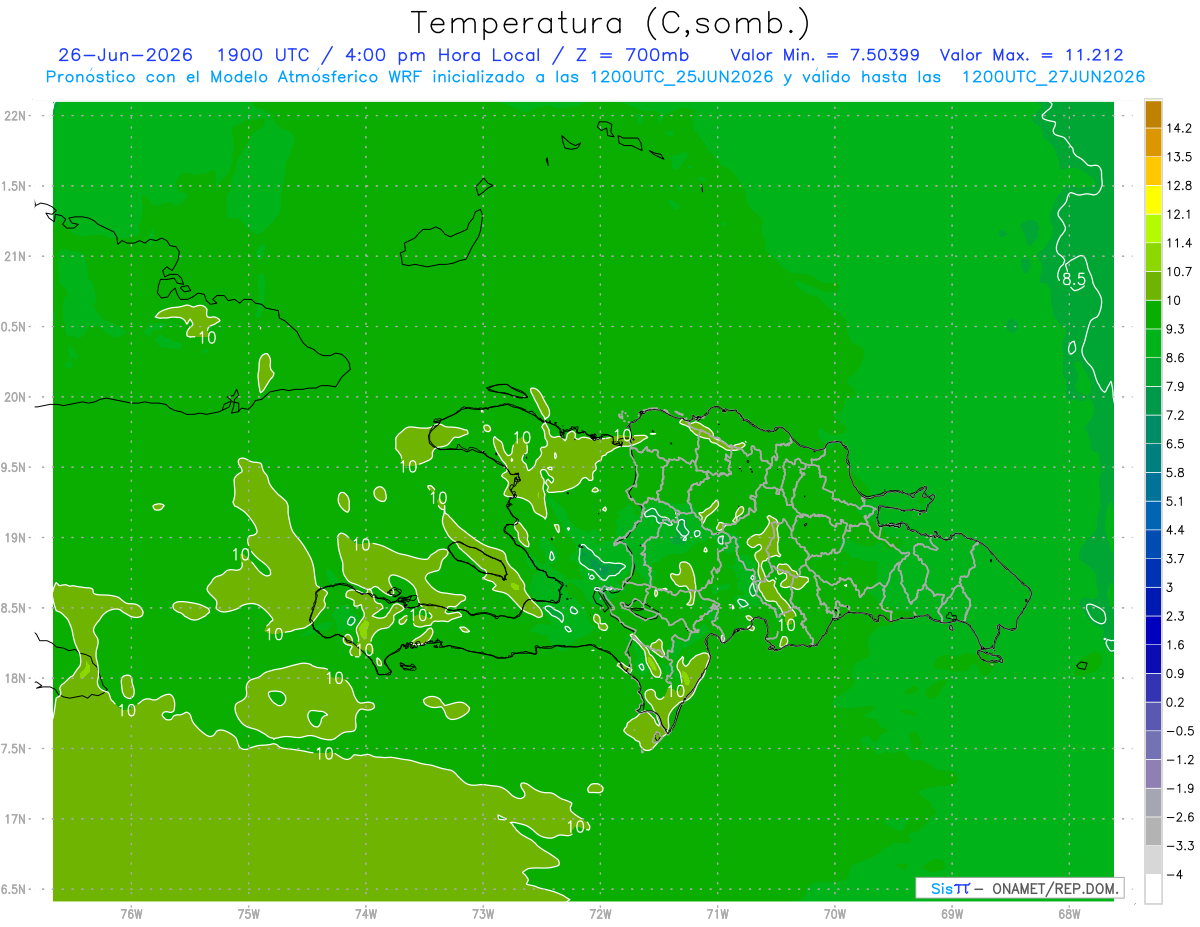Image resolution: width=1200 pixels, height=927 pixels.
Task: Click the "9.3" color scale label
Action: 1174,329
